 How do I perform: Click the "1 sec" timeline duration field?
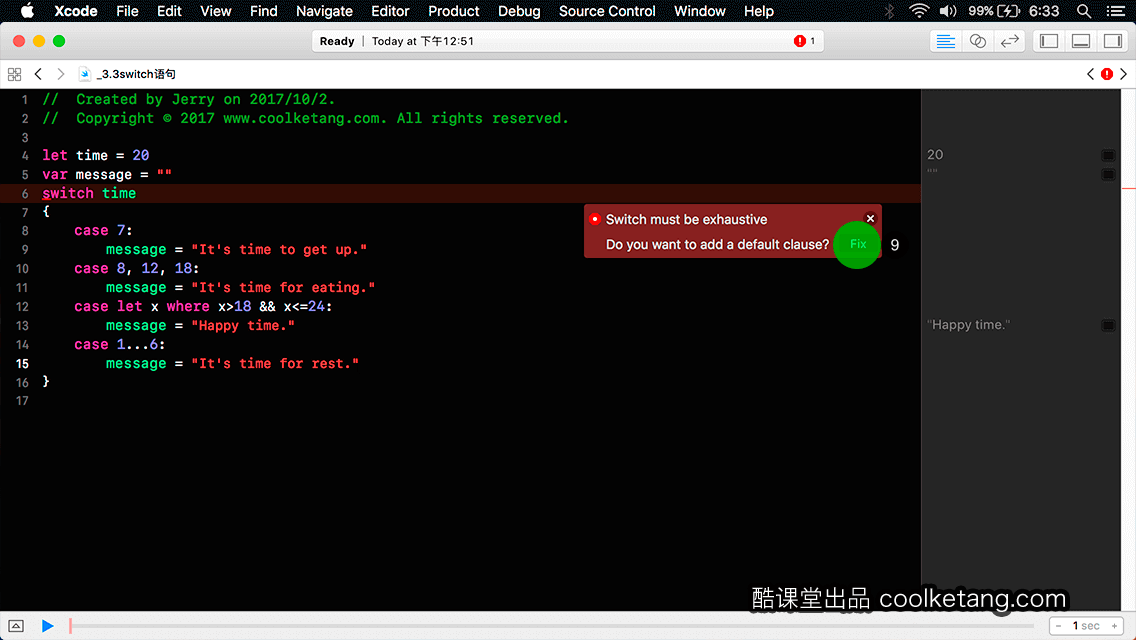[1086, 626]
